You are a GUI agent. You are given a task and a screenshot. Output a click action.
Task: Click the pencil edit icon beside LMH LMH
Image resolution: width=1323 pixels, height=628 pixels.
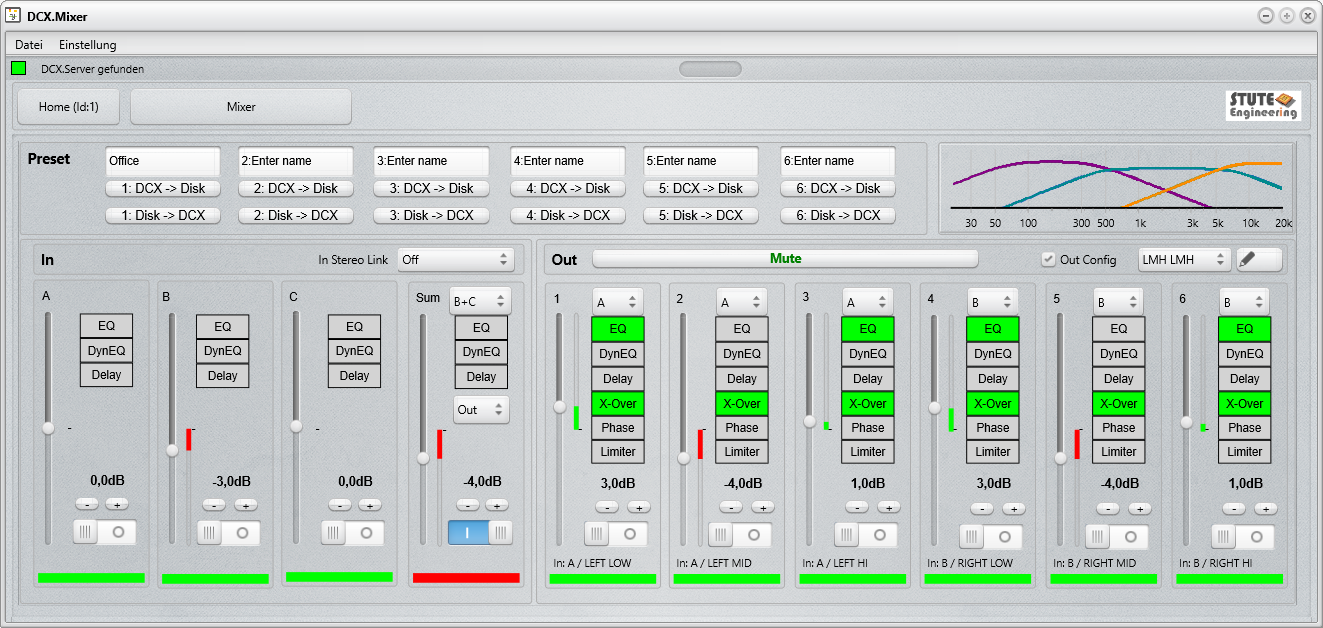tap(1260, 259)
